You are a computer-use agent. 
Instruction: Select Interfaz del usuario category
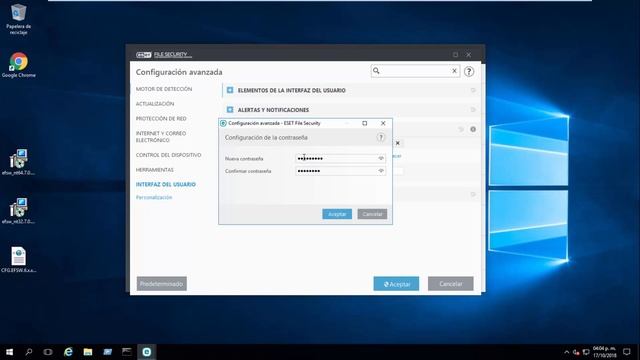click(165, 184)
